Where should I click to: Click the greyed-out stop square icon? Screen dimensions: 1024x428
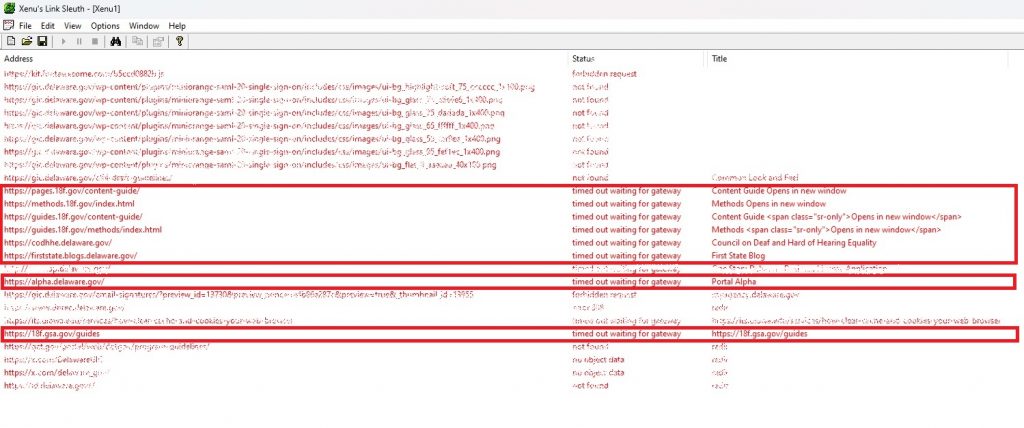click(95, 41)
